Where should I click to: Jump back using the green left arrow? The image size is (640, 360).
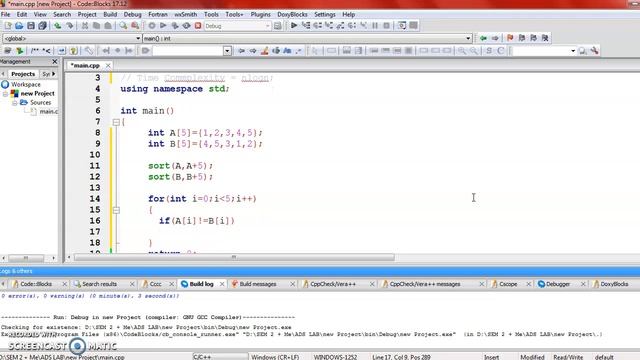(483, 38)
